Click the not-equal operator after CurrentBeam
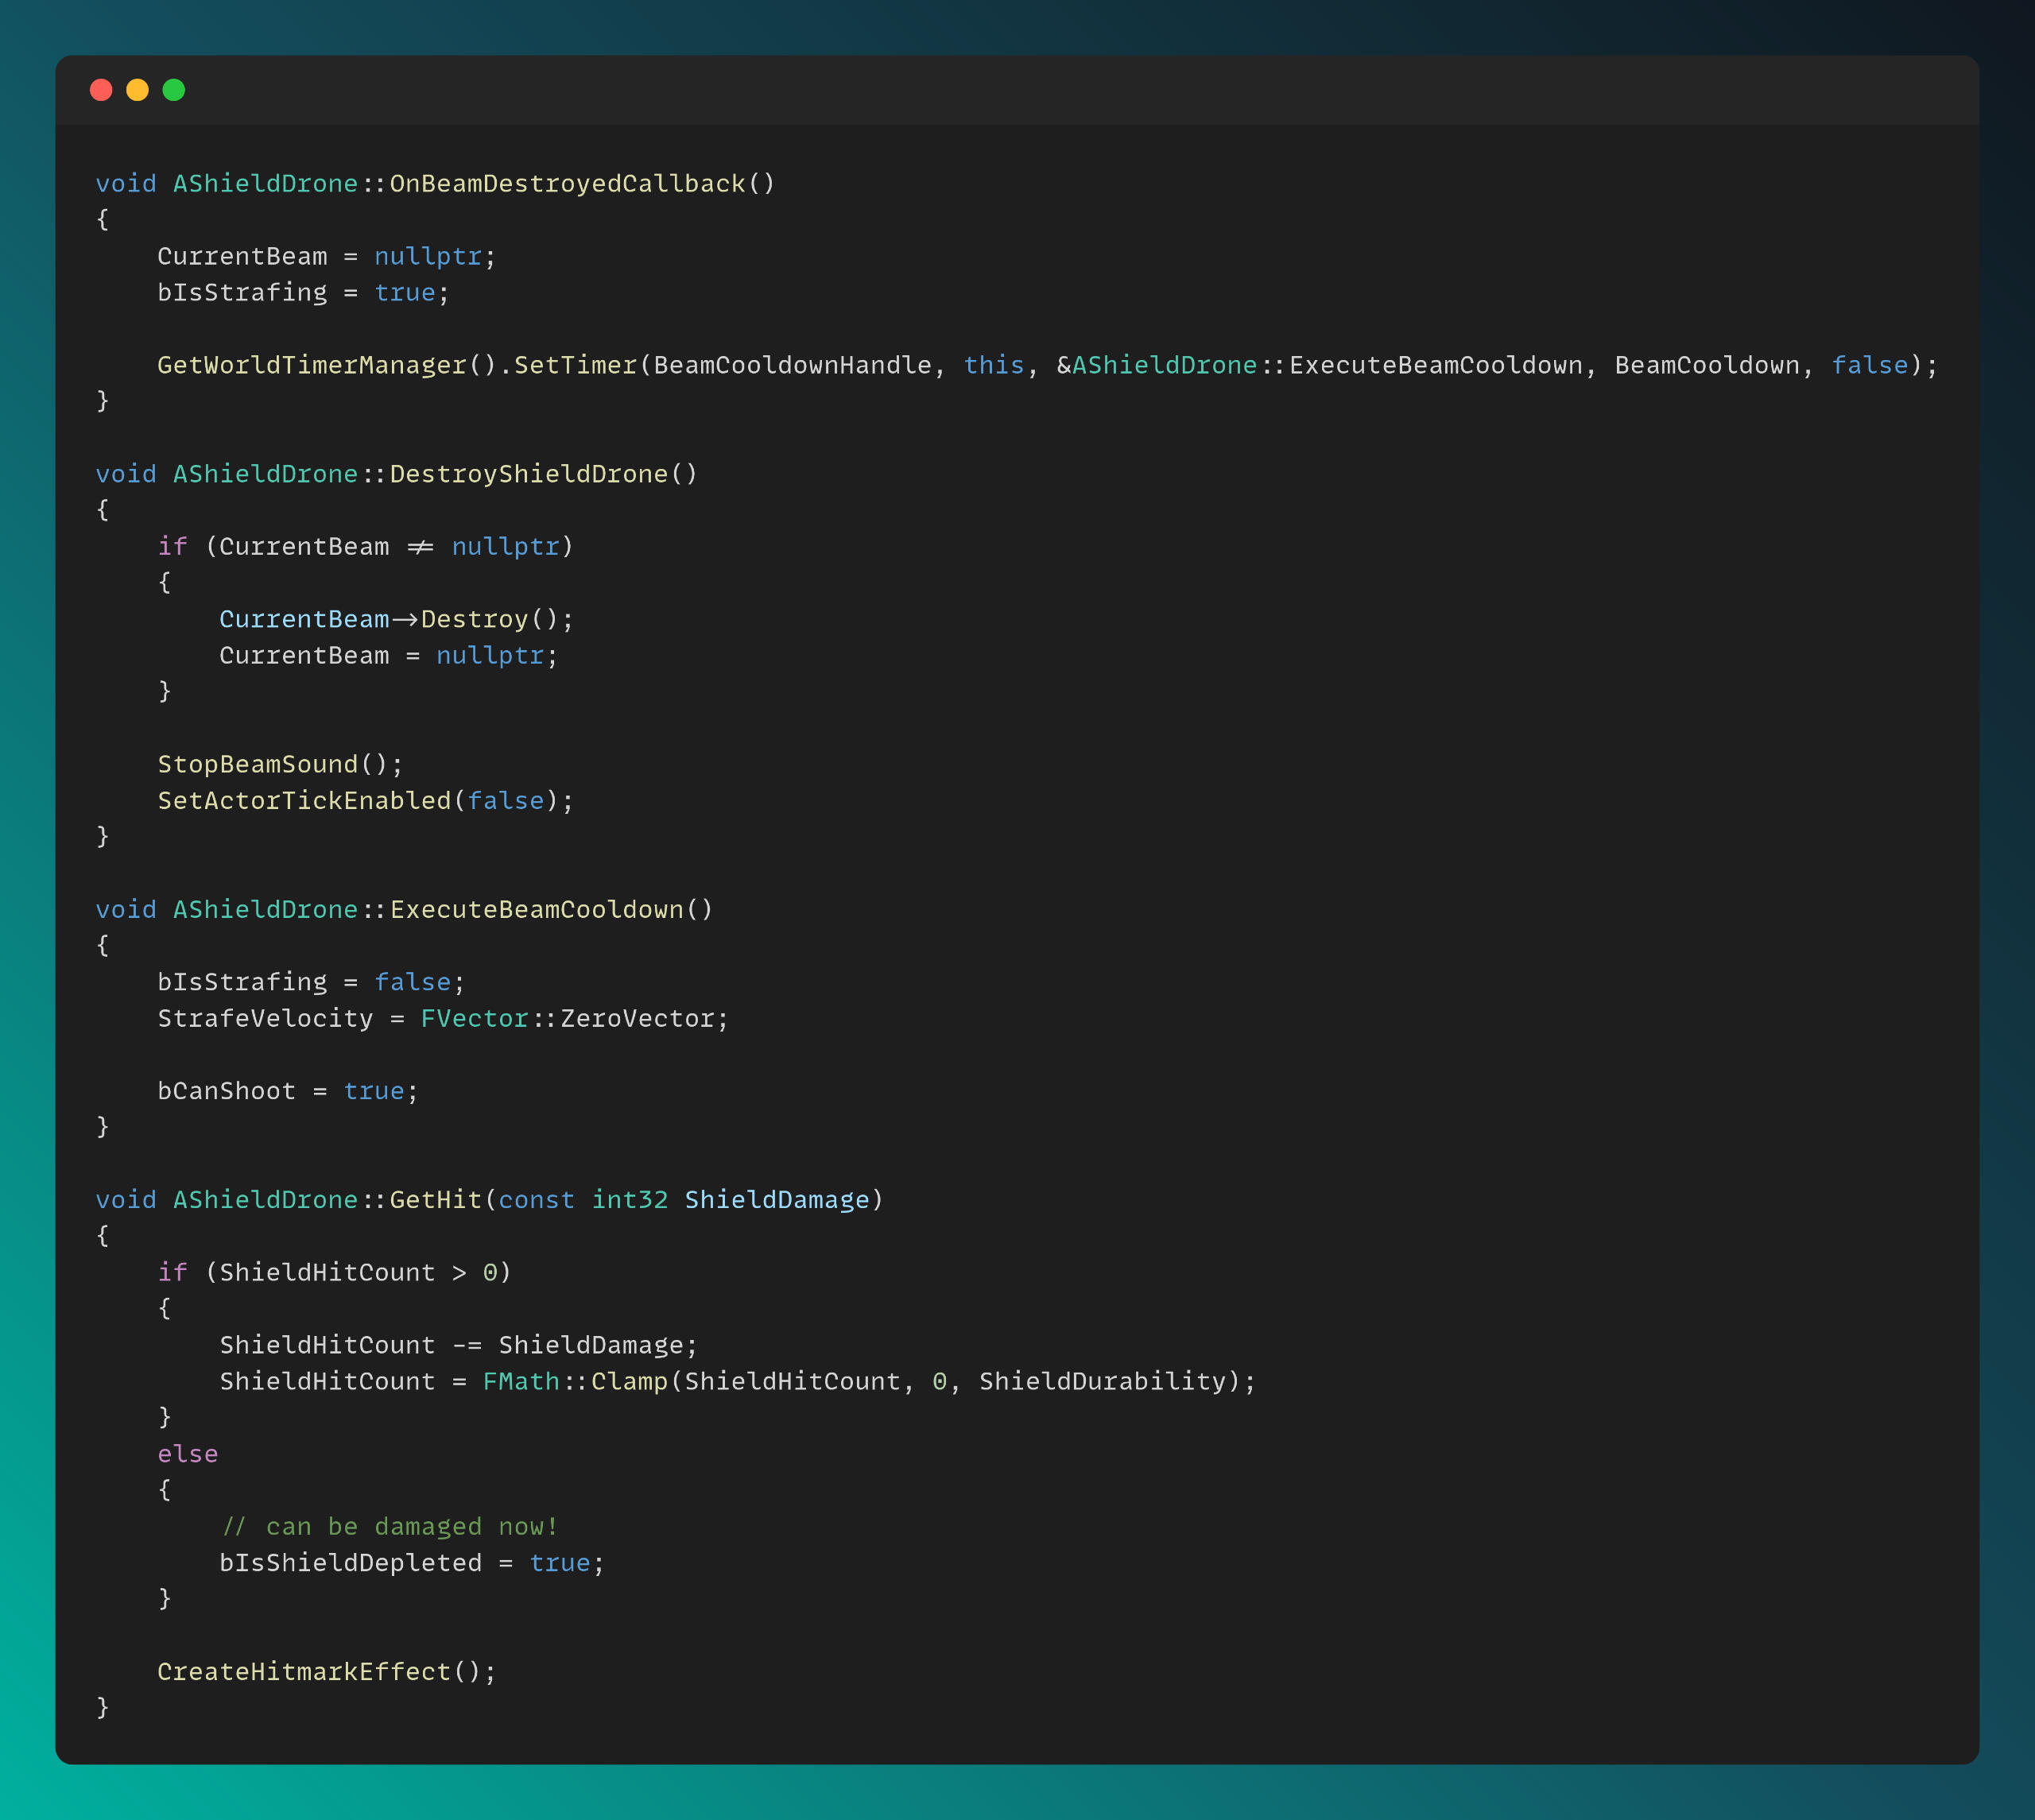This screenshot has width=2035, height=1820. [x=420, y=547]
